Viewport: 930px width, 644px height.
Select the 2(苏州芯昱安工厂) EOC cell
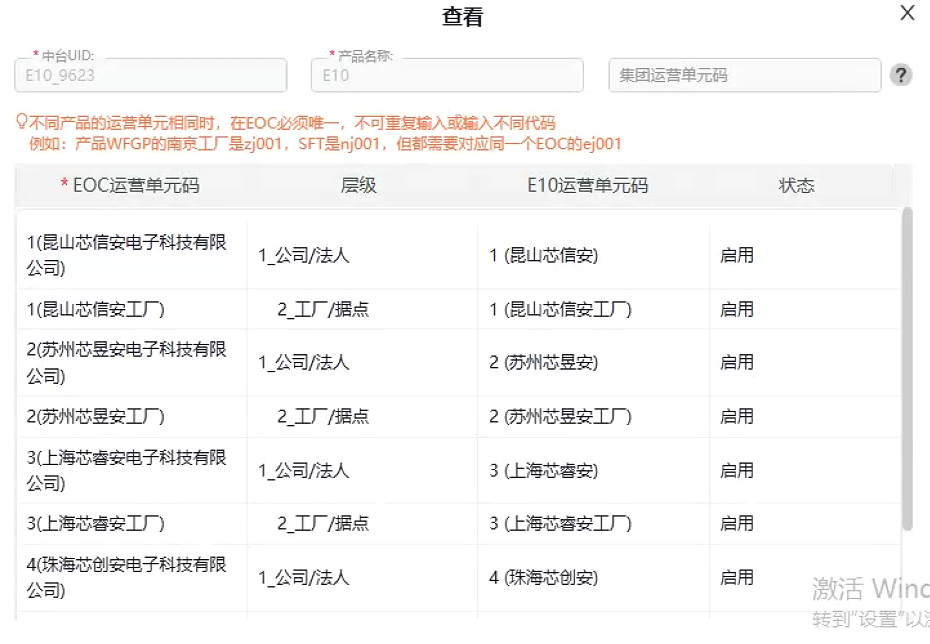point(96,417)
